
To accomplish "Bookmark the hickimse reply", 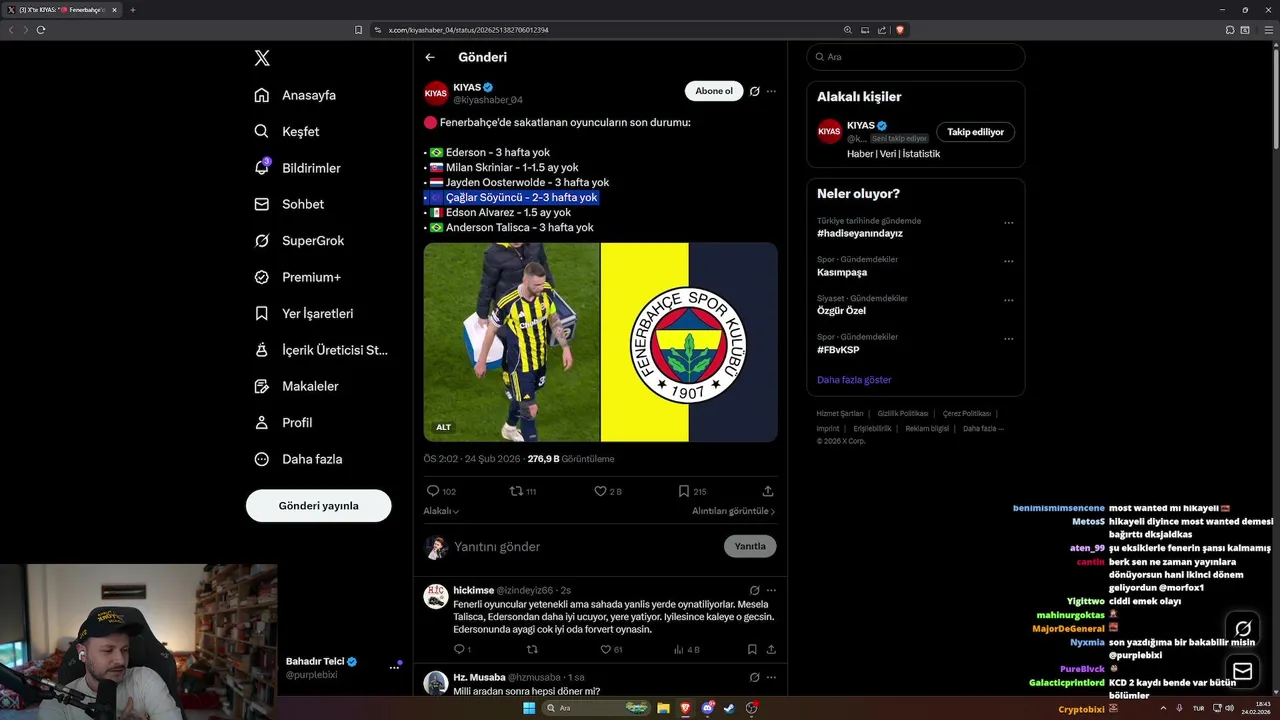I will tap(752, 649).
